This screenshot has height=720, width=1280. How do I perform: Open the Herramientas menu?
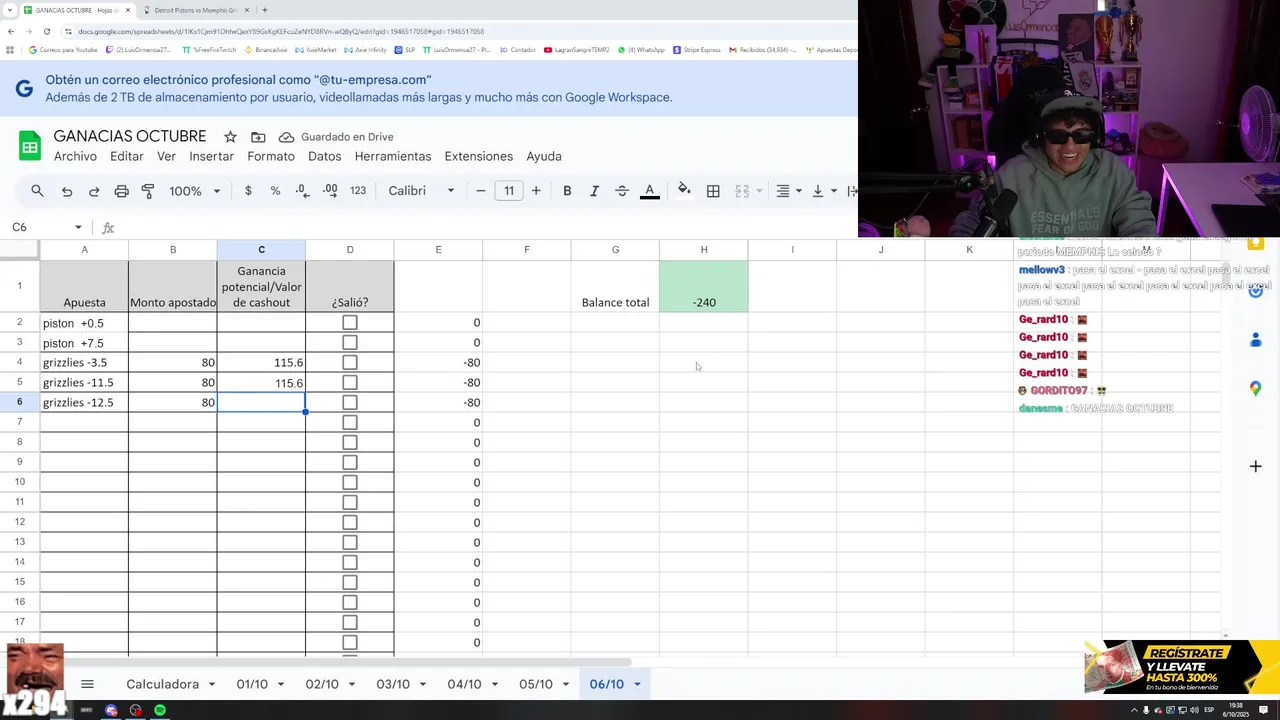(393, 157)
